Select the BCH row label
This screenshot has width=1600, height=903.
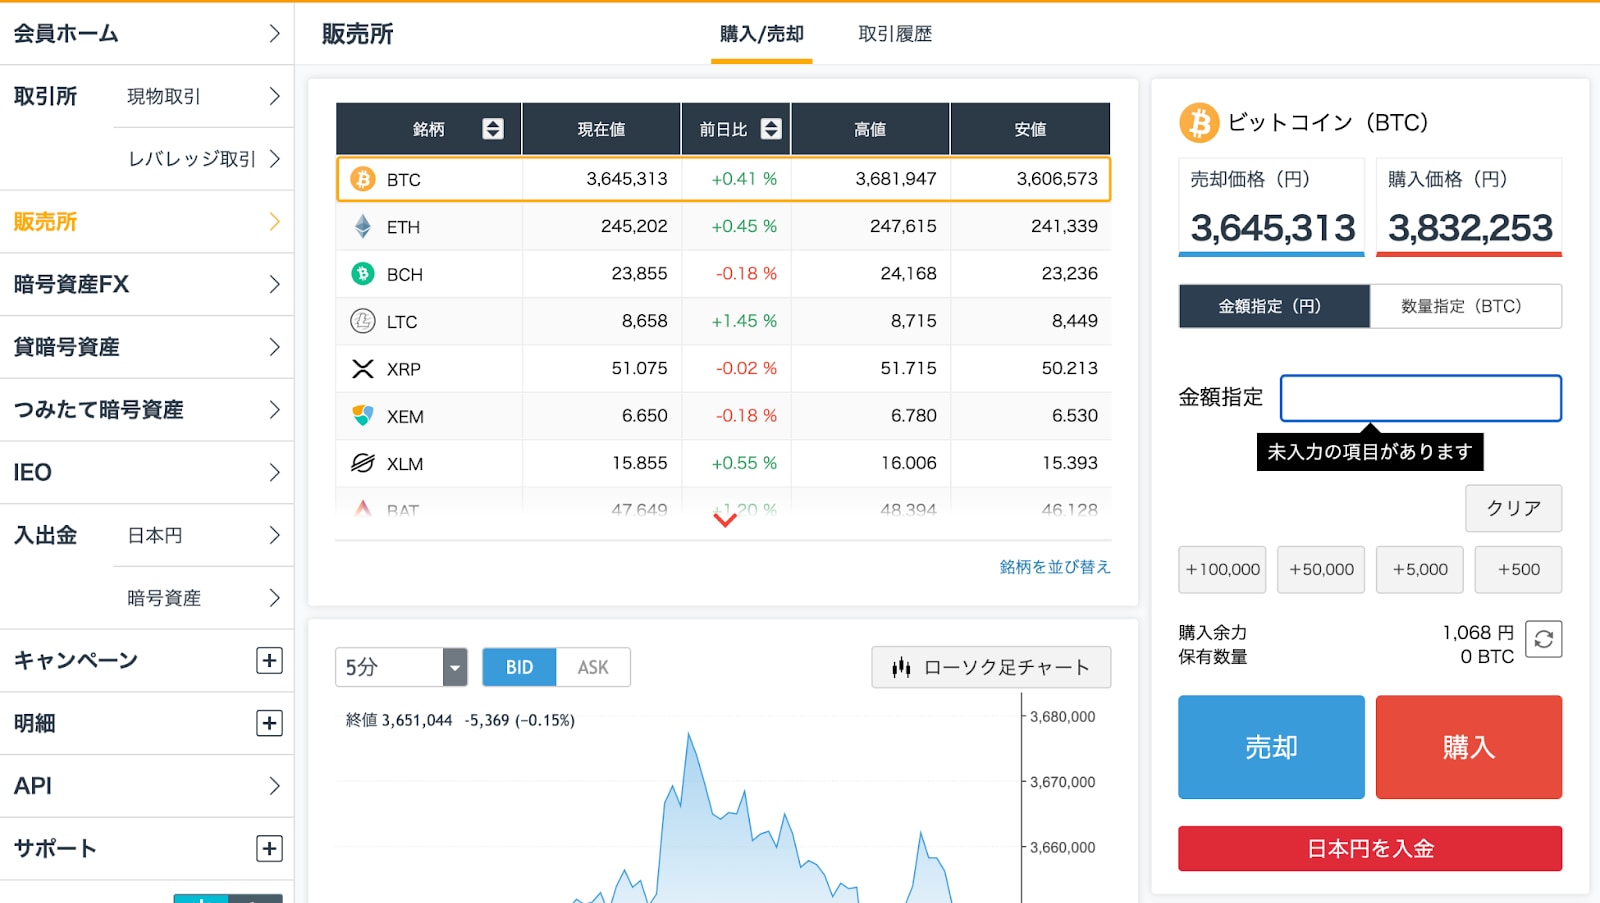(x=404, y=274)
